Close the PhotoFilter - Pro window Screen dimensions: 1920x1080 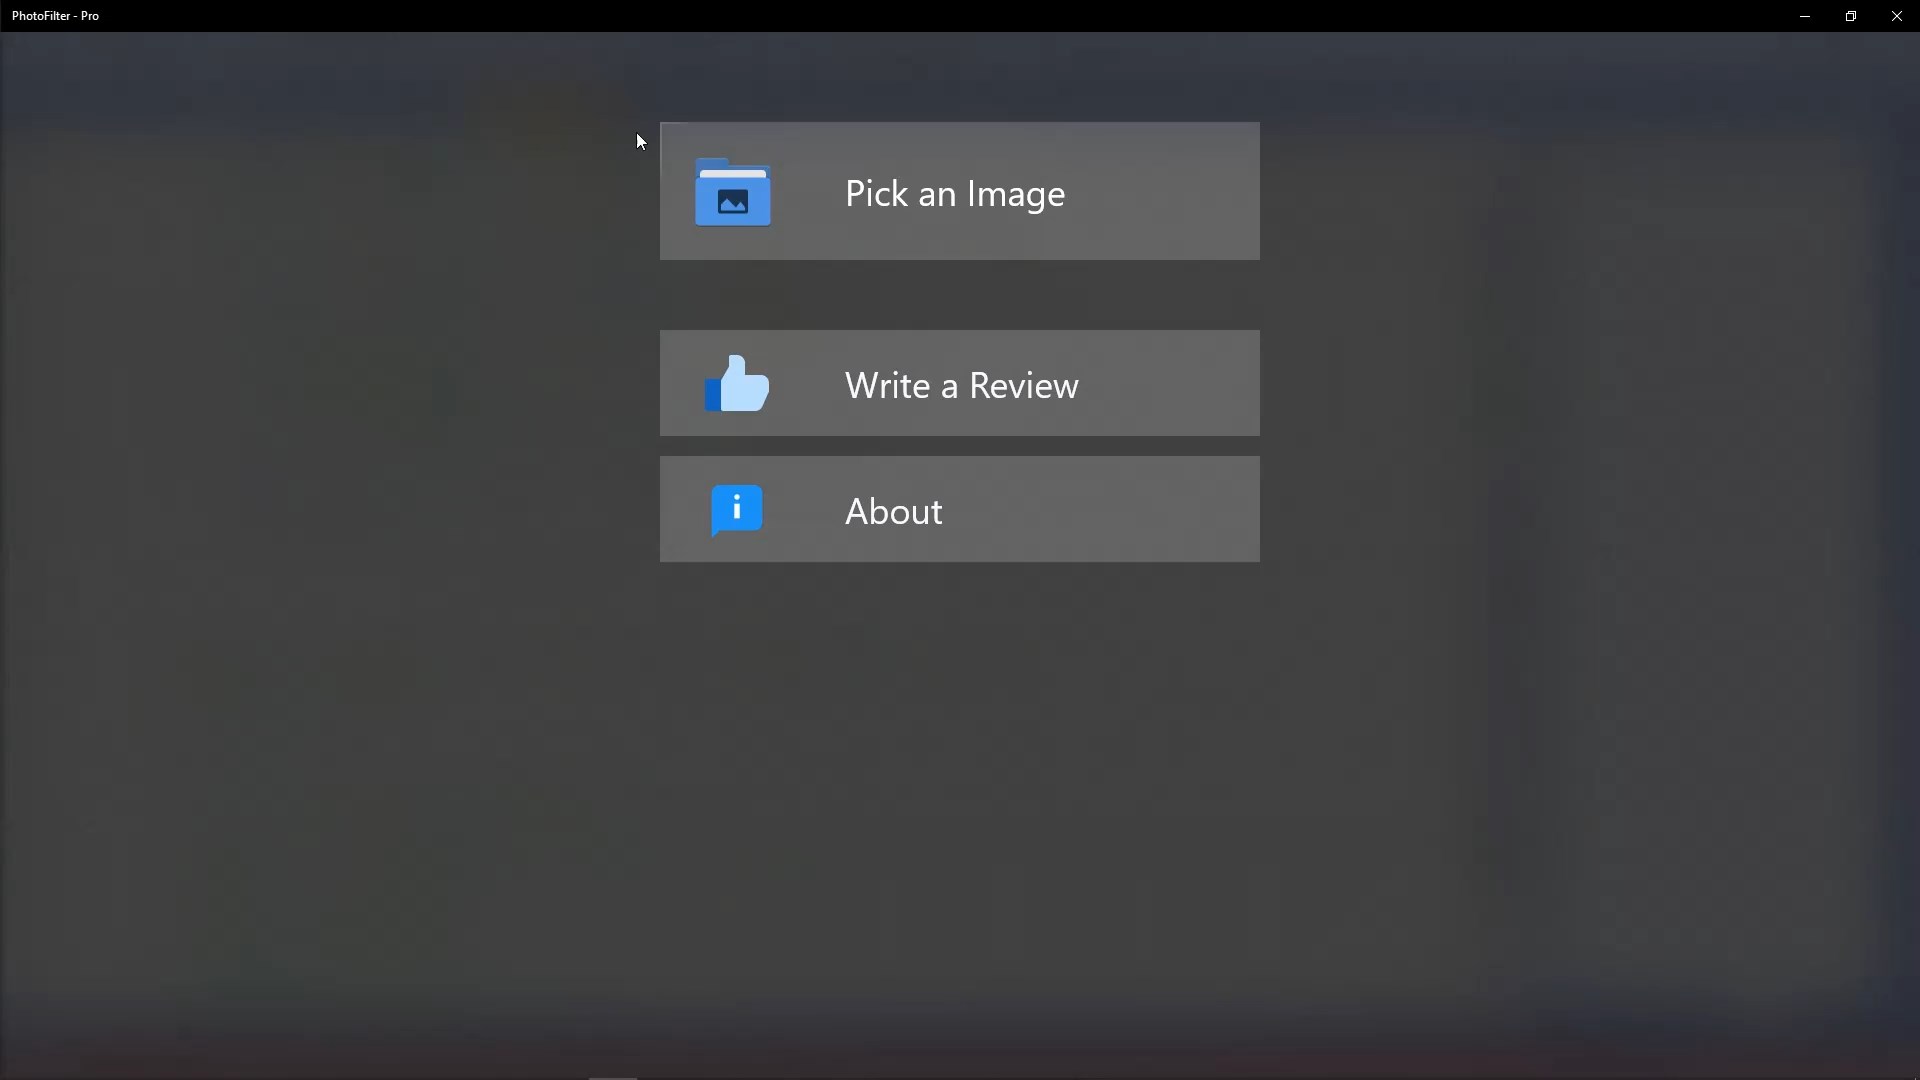coord(1896,16)
